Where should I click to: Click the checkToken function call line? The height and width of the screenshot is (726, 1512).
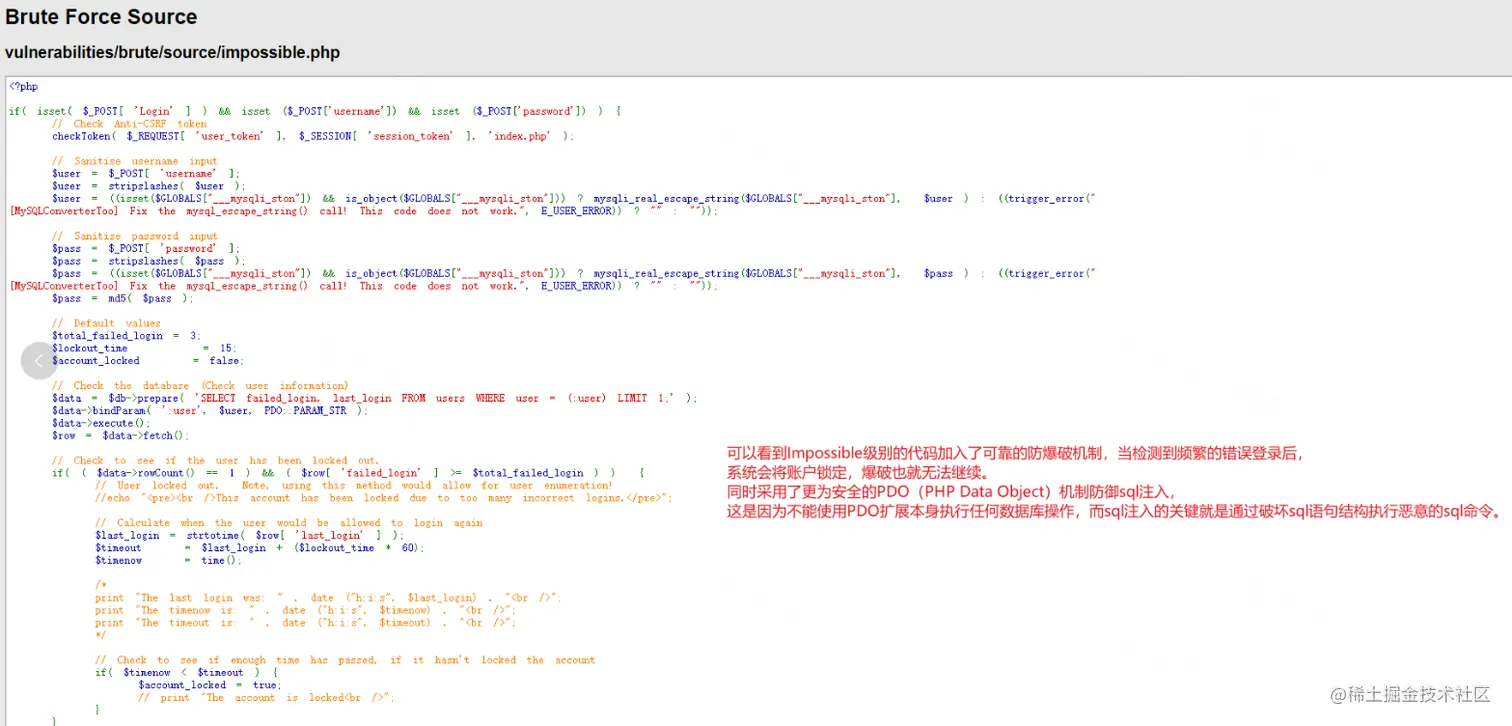[313, 136]
